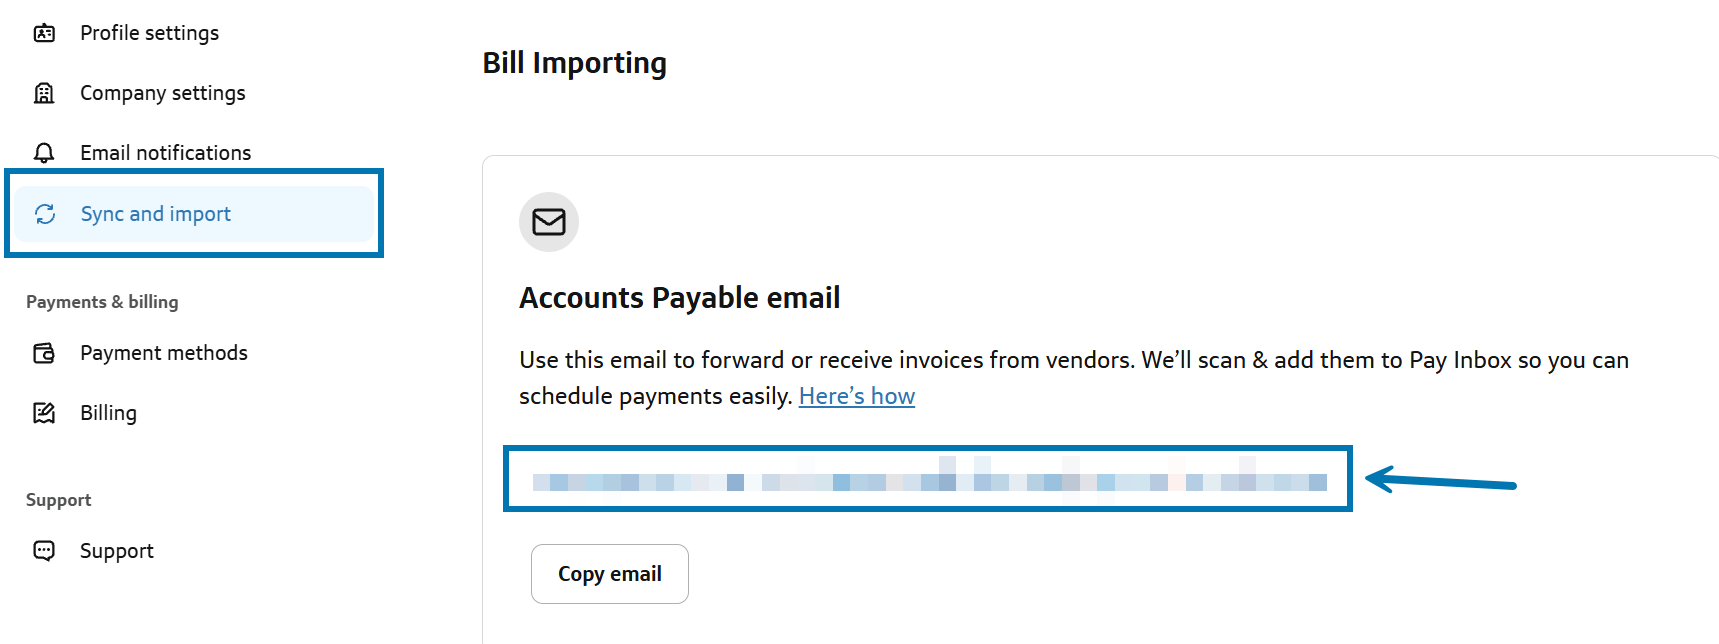Click the Support chat bubble icon
Image resolution: width=1719 pixels, height=644 pixels.
tap(44, 551)
